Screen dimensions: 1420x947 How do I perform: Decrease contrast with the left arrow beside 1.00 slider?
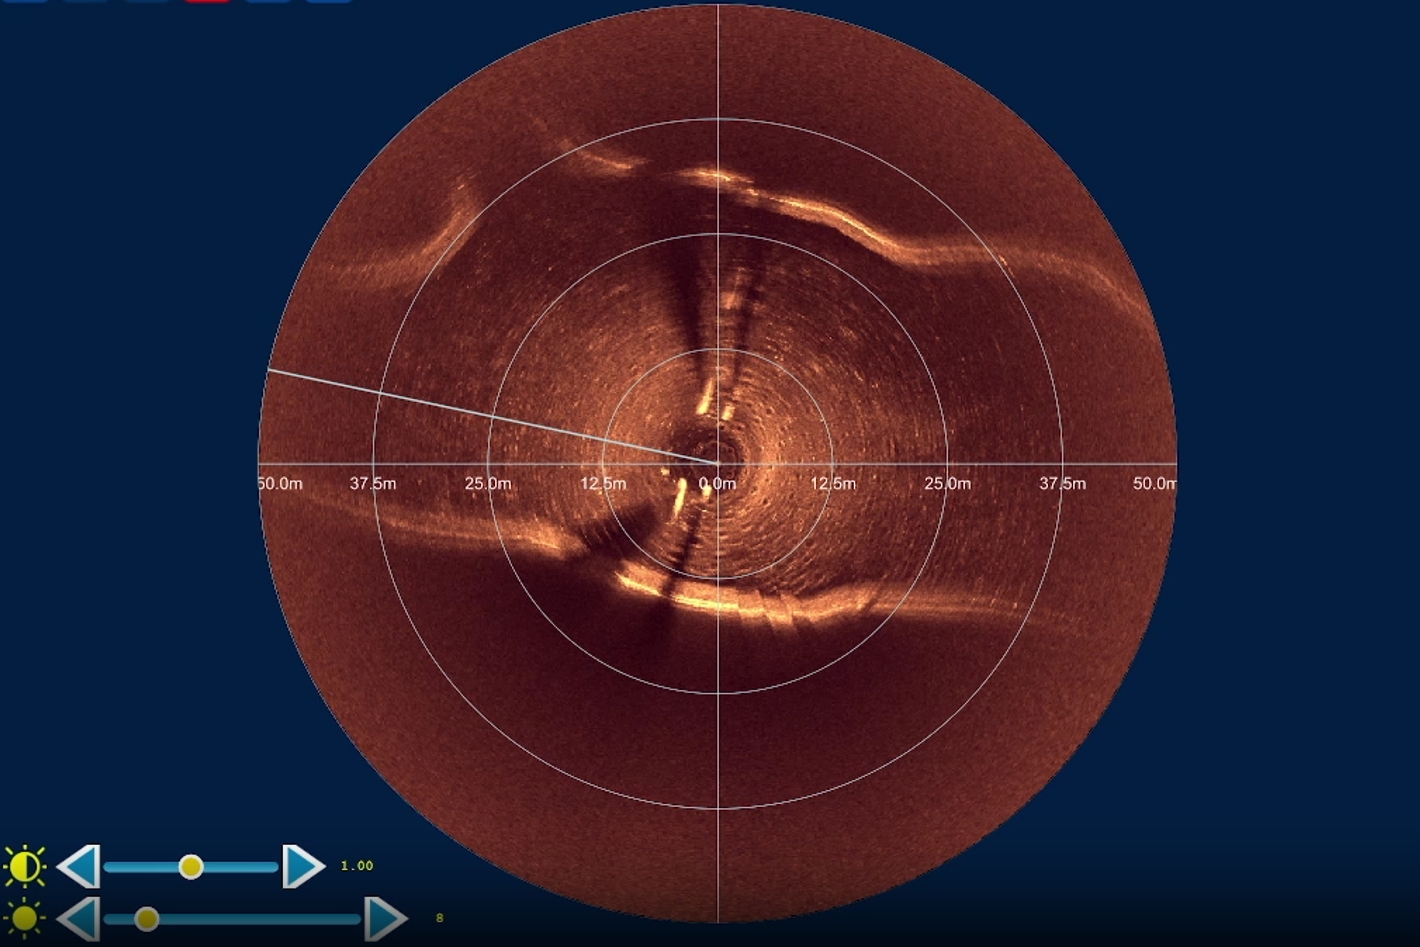pyautogui.click(x=78, y=866)
